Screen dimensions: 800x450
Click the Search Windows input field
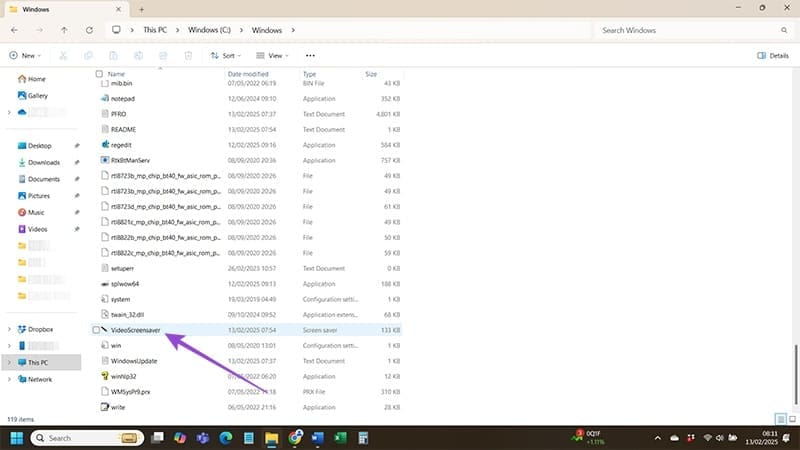(x=690, y=30)
